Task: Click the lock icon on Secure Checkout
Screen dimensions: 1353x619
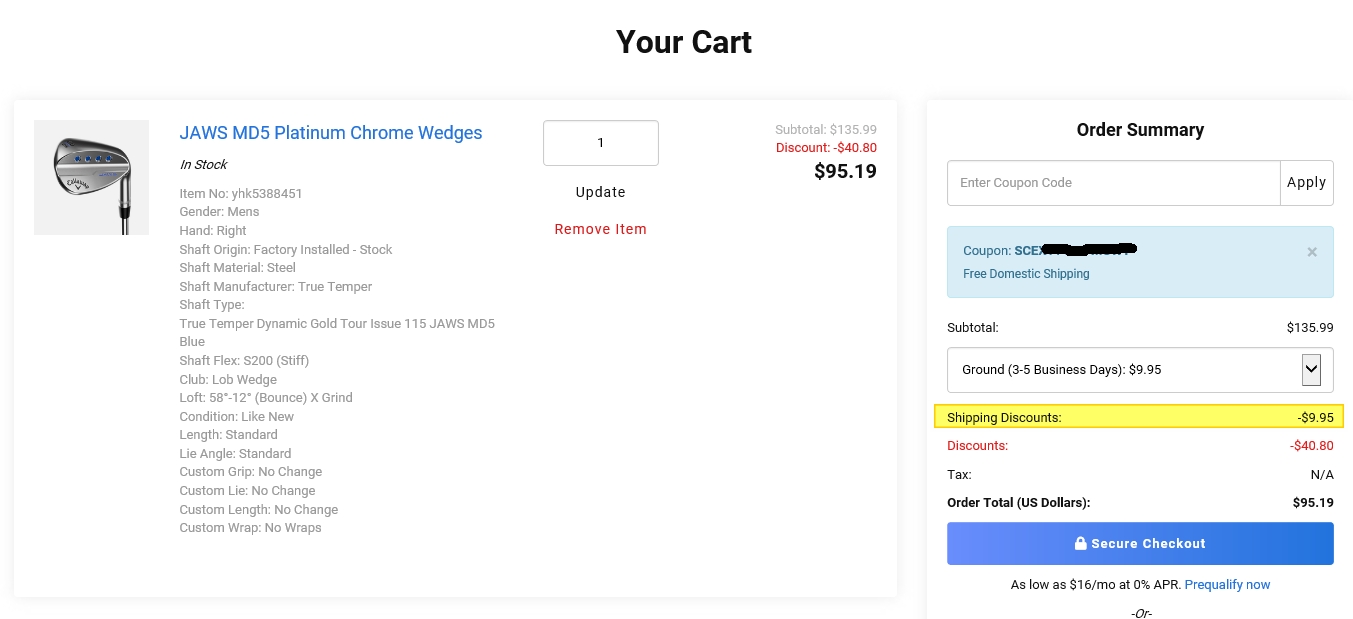Action: click(x=1080, y=544)
